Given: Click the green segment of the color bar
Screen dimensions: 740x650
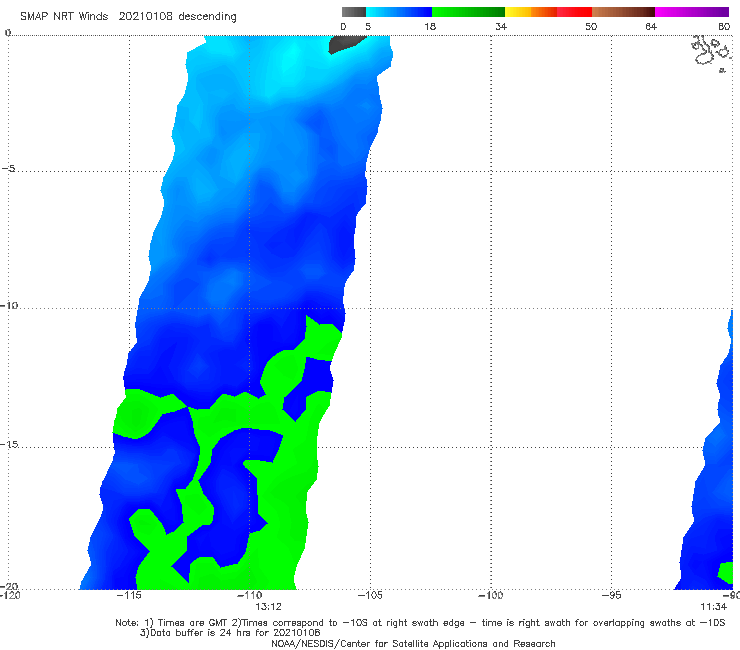Looking at the screenshot, I should [x=468, y=12].
